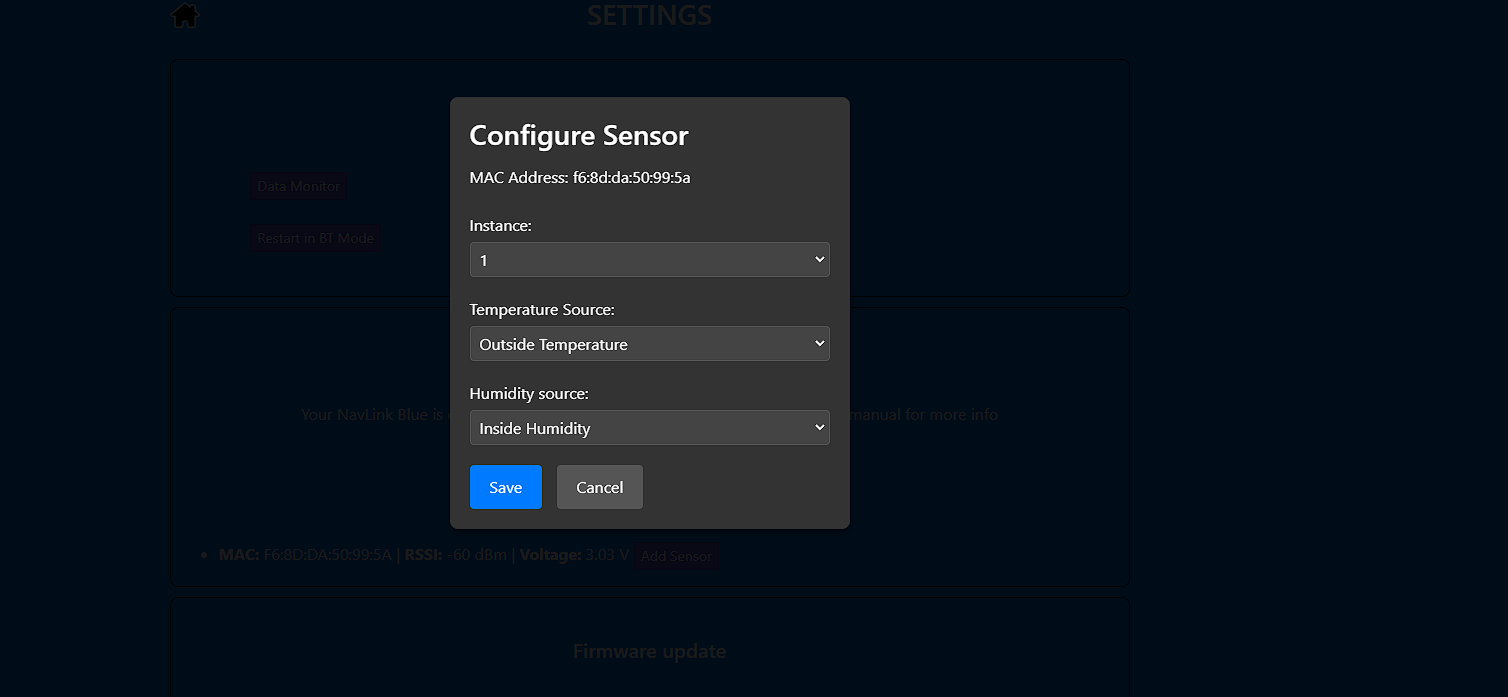Viewport: 1508px width, 697px height.
Task: Click the Configure Sensor dialog title
Action: pyautogui.click(x=579, y=136)
